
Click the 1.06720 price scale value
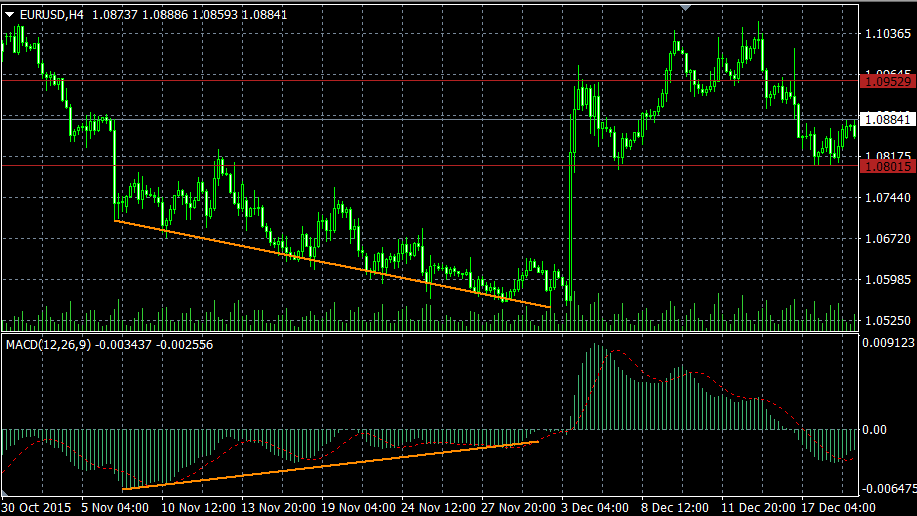pos(888,239)
